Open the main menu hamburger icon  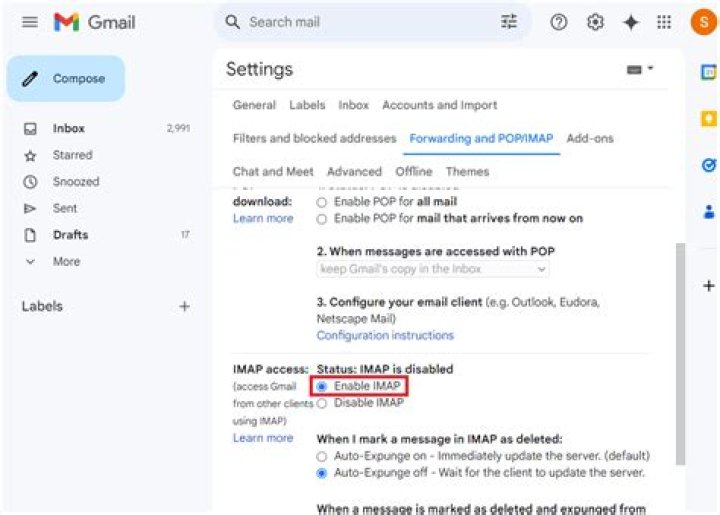(x=30, y=22)
